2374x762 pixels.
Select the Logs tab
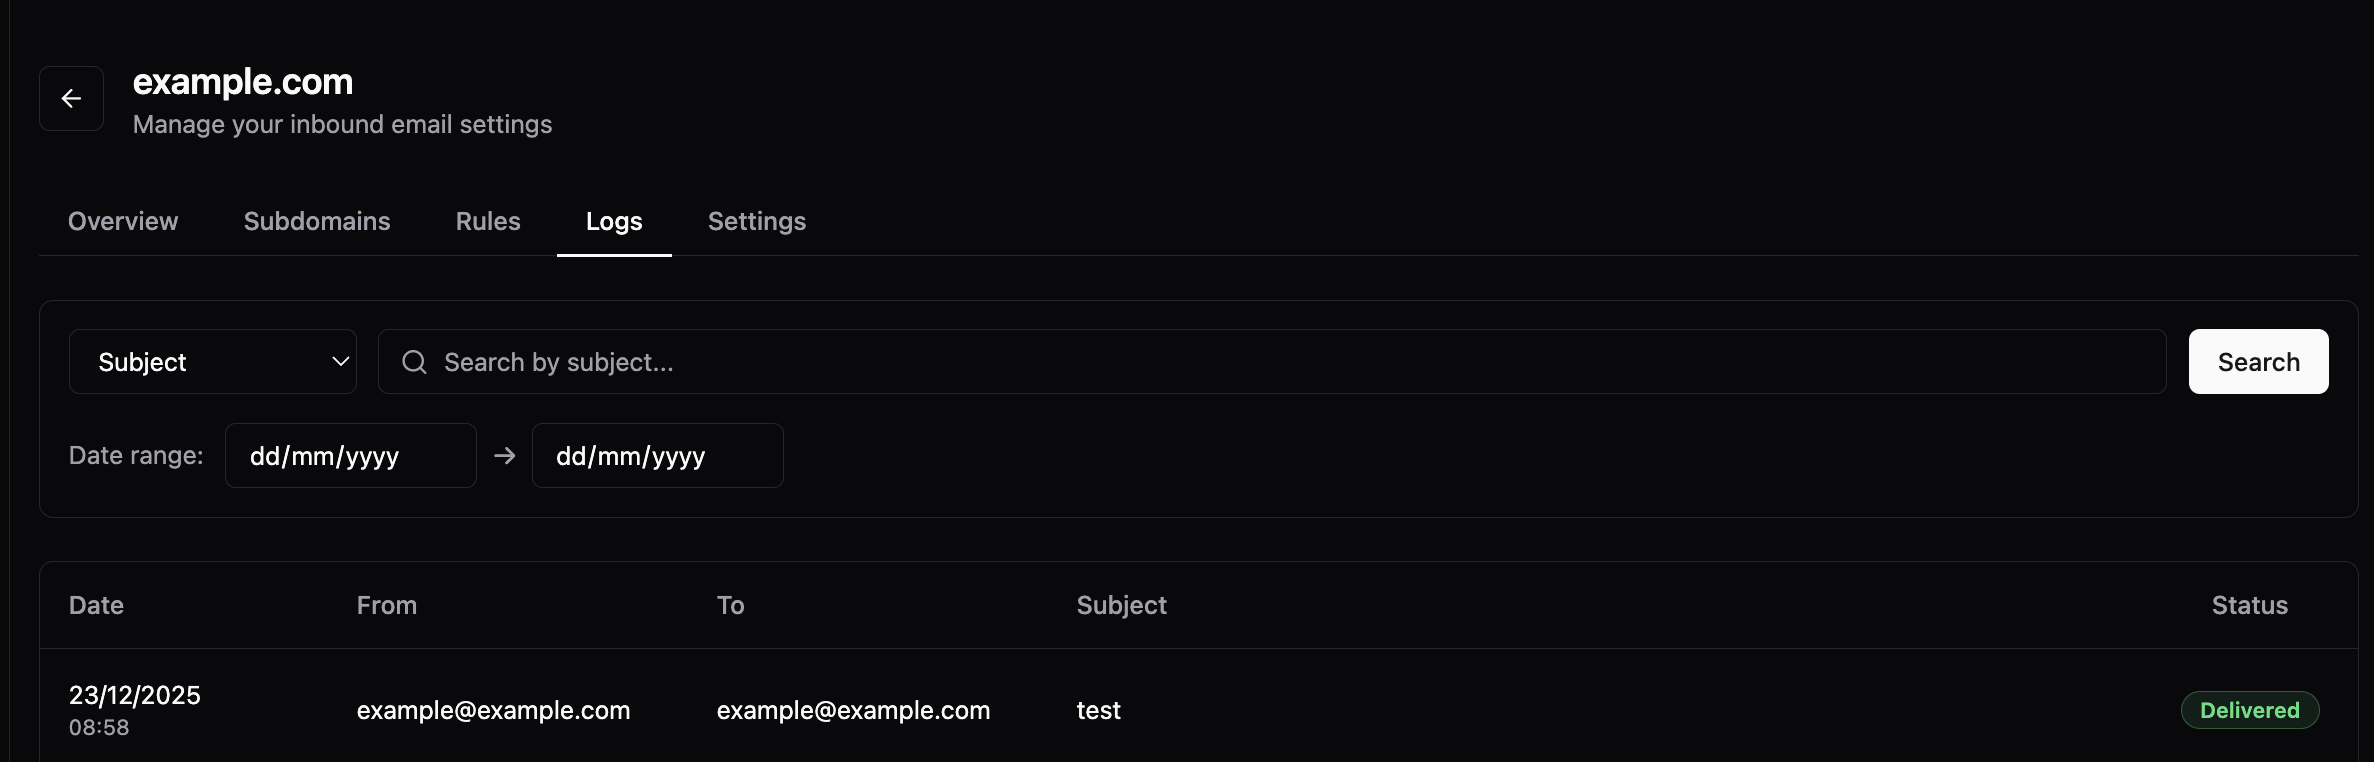tap(614, 221)
